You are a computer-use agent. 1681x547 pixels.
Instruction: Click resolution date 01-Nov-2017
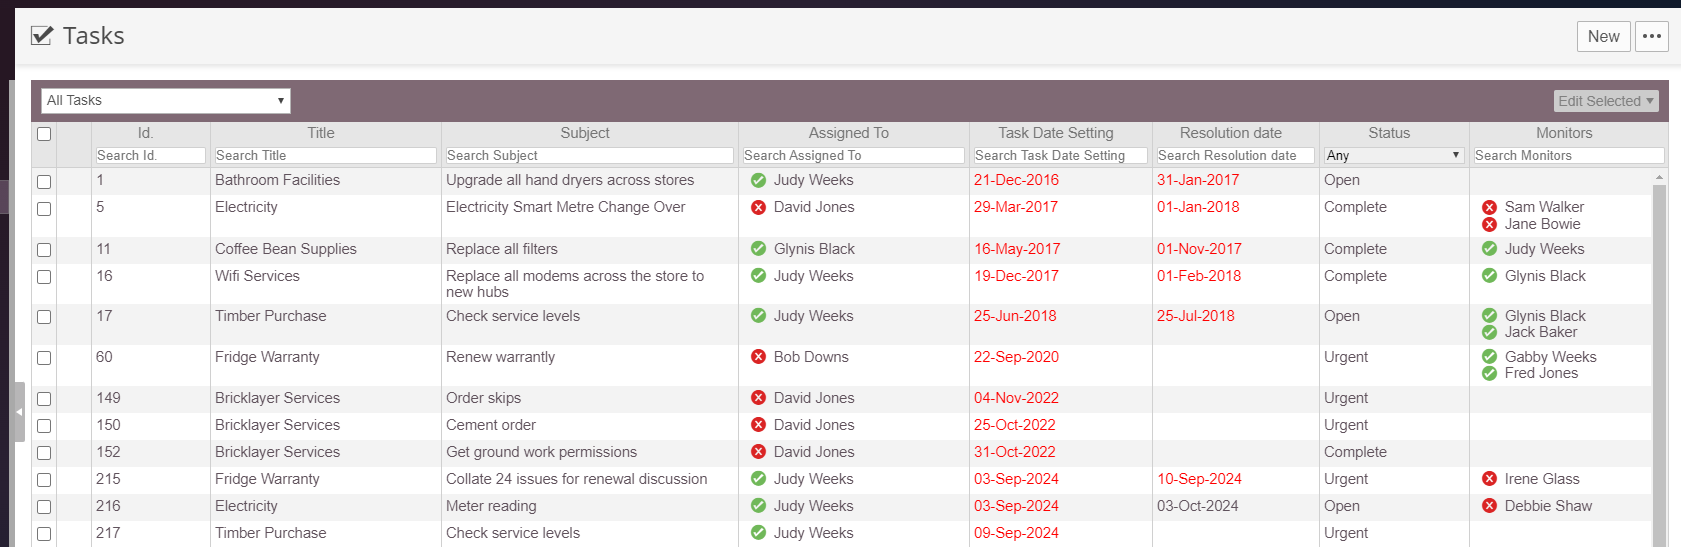1199,249
